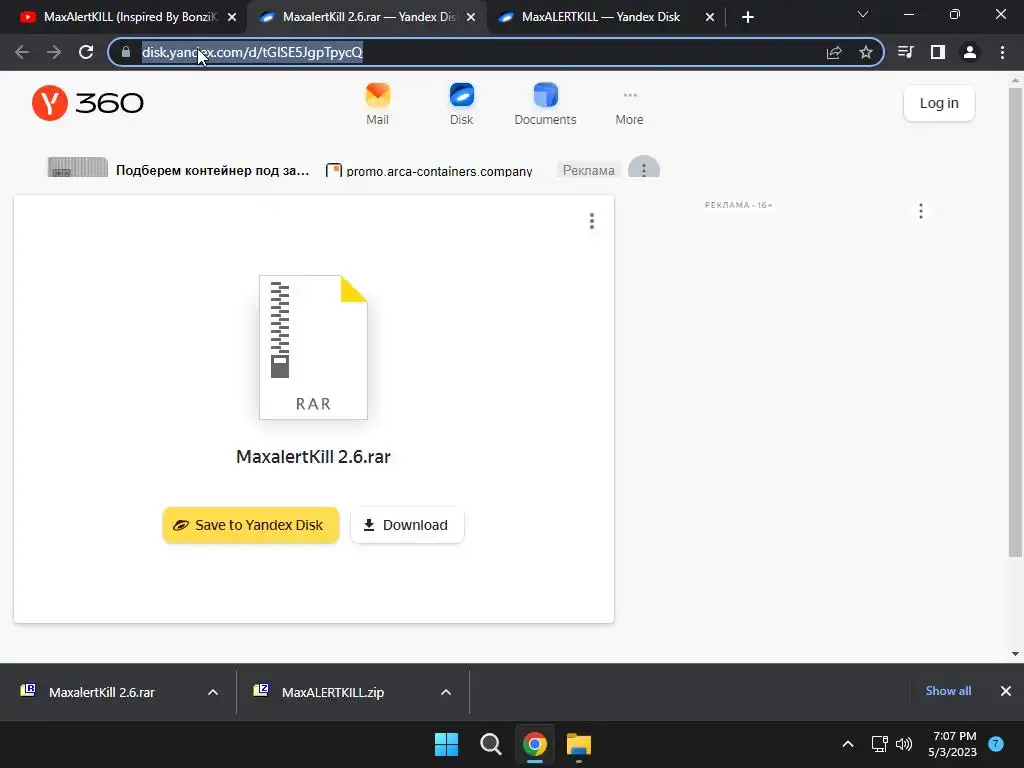Click Show all downloads link

948,691
